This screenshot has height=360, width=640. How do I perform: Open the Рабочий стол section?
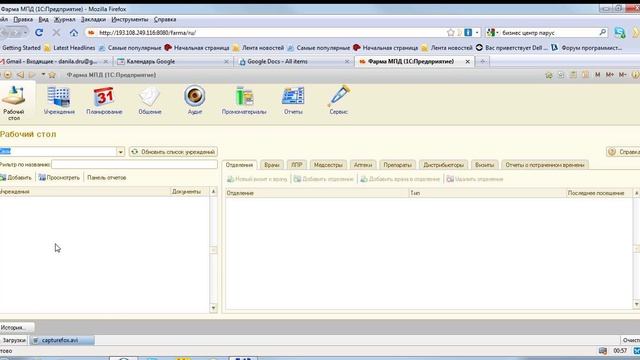(x=14, y=103)
